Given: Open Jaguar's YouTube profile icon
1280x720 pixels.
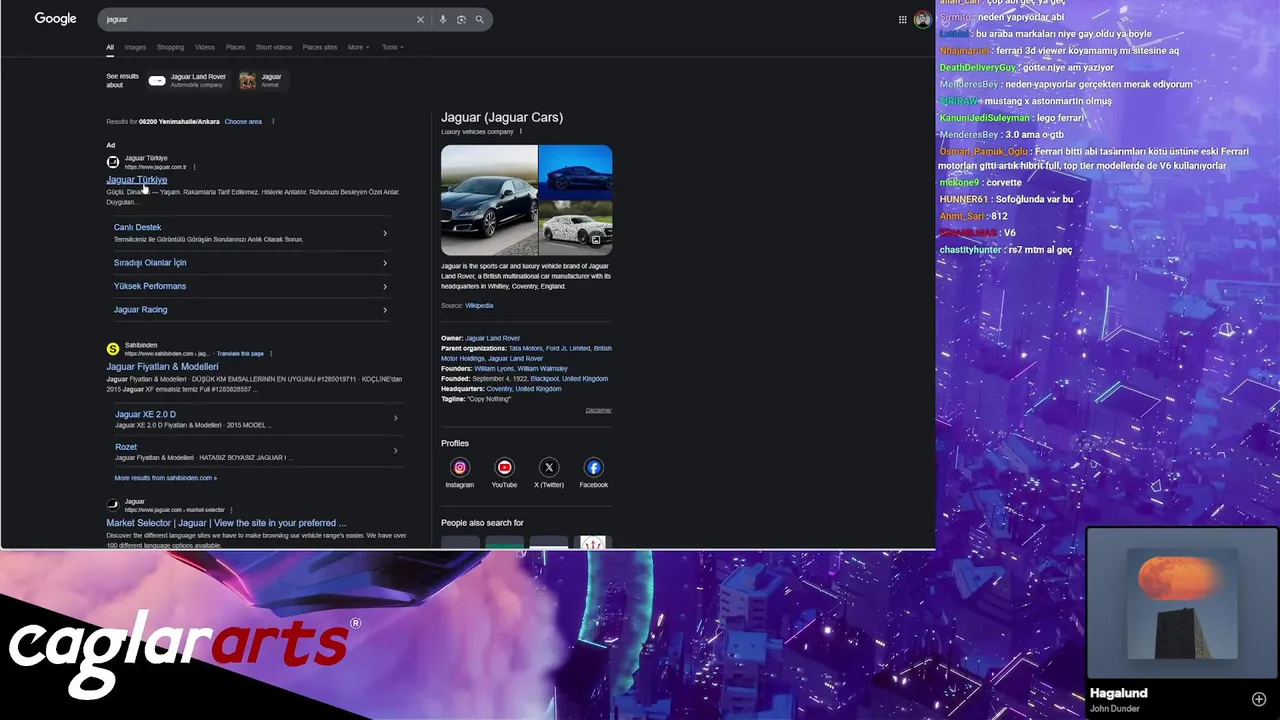Looking at the screenshot, I should click(504, 467).
